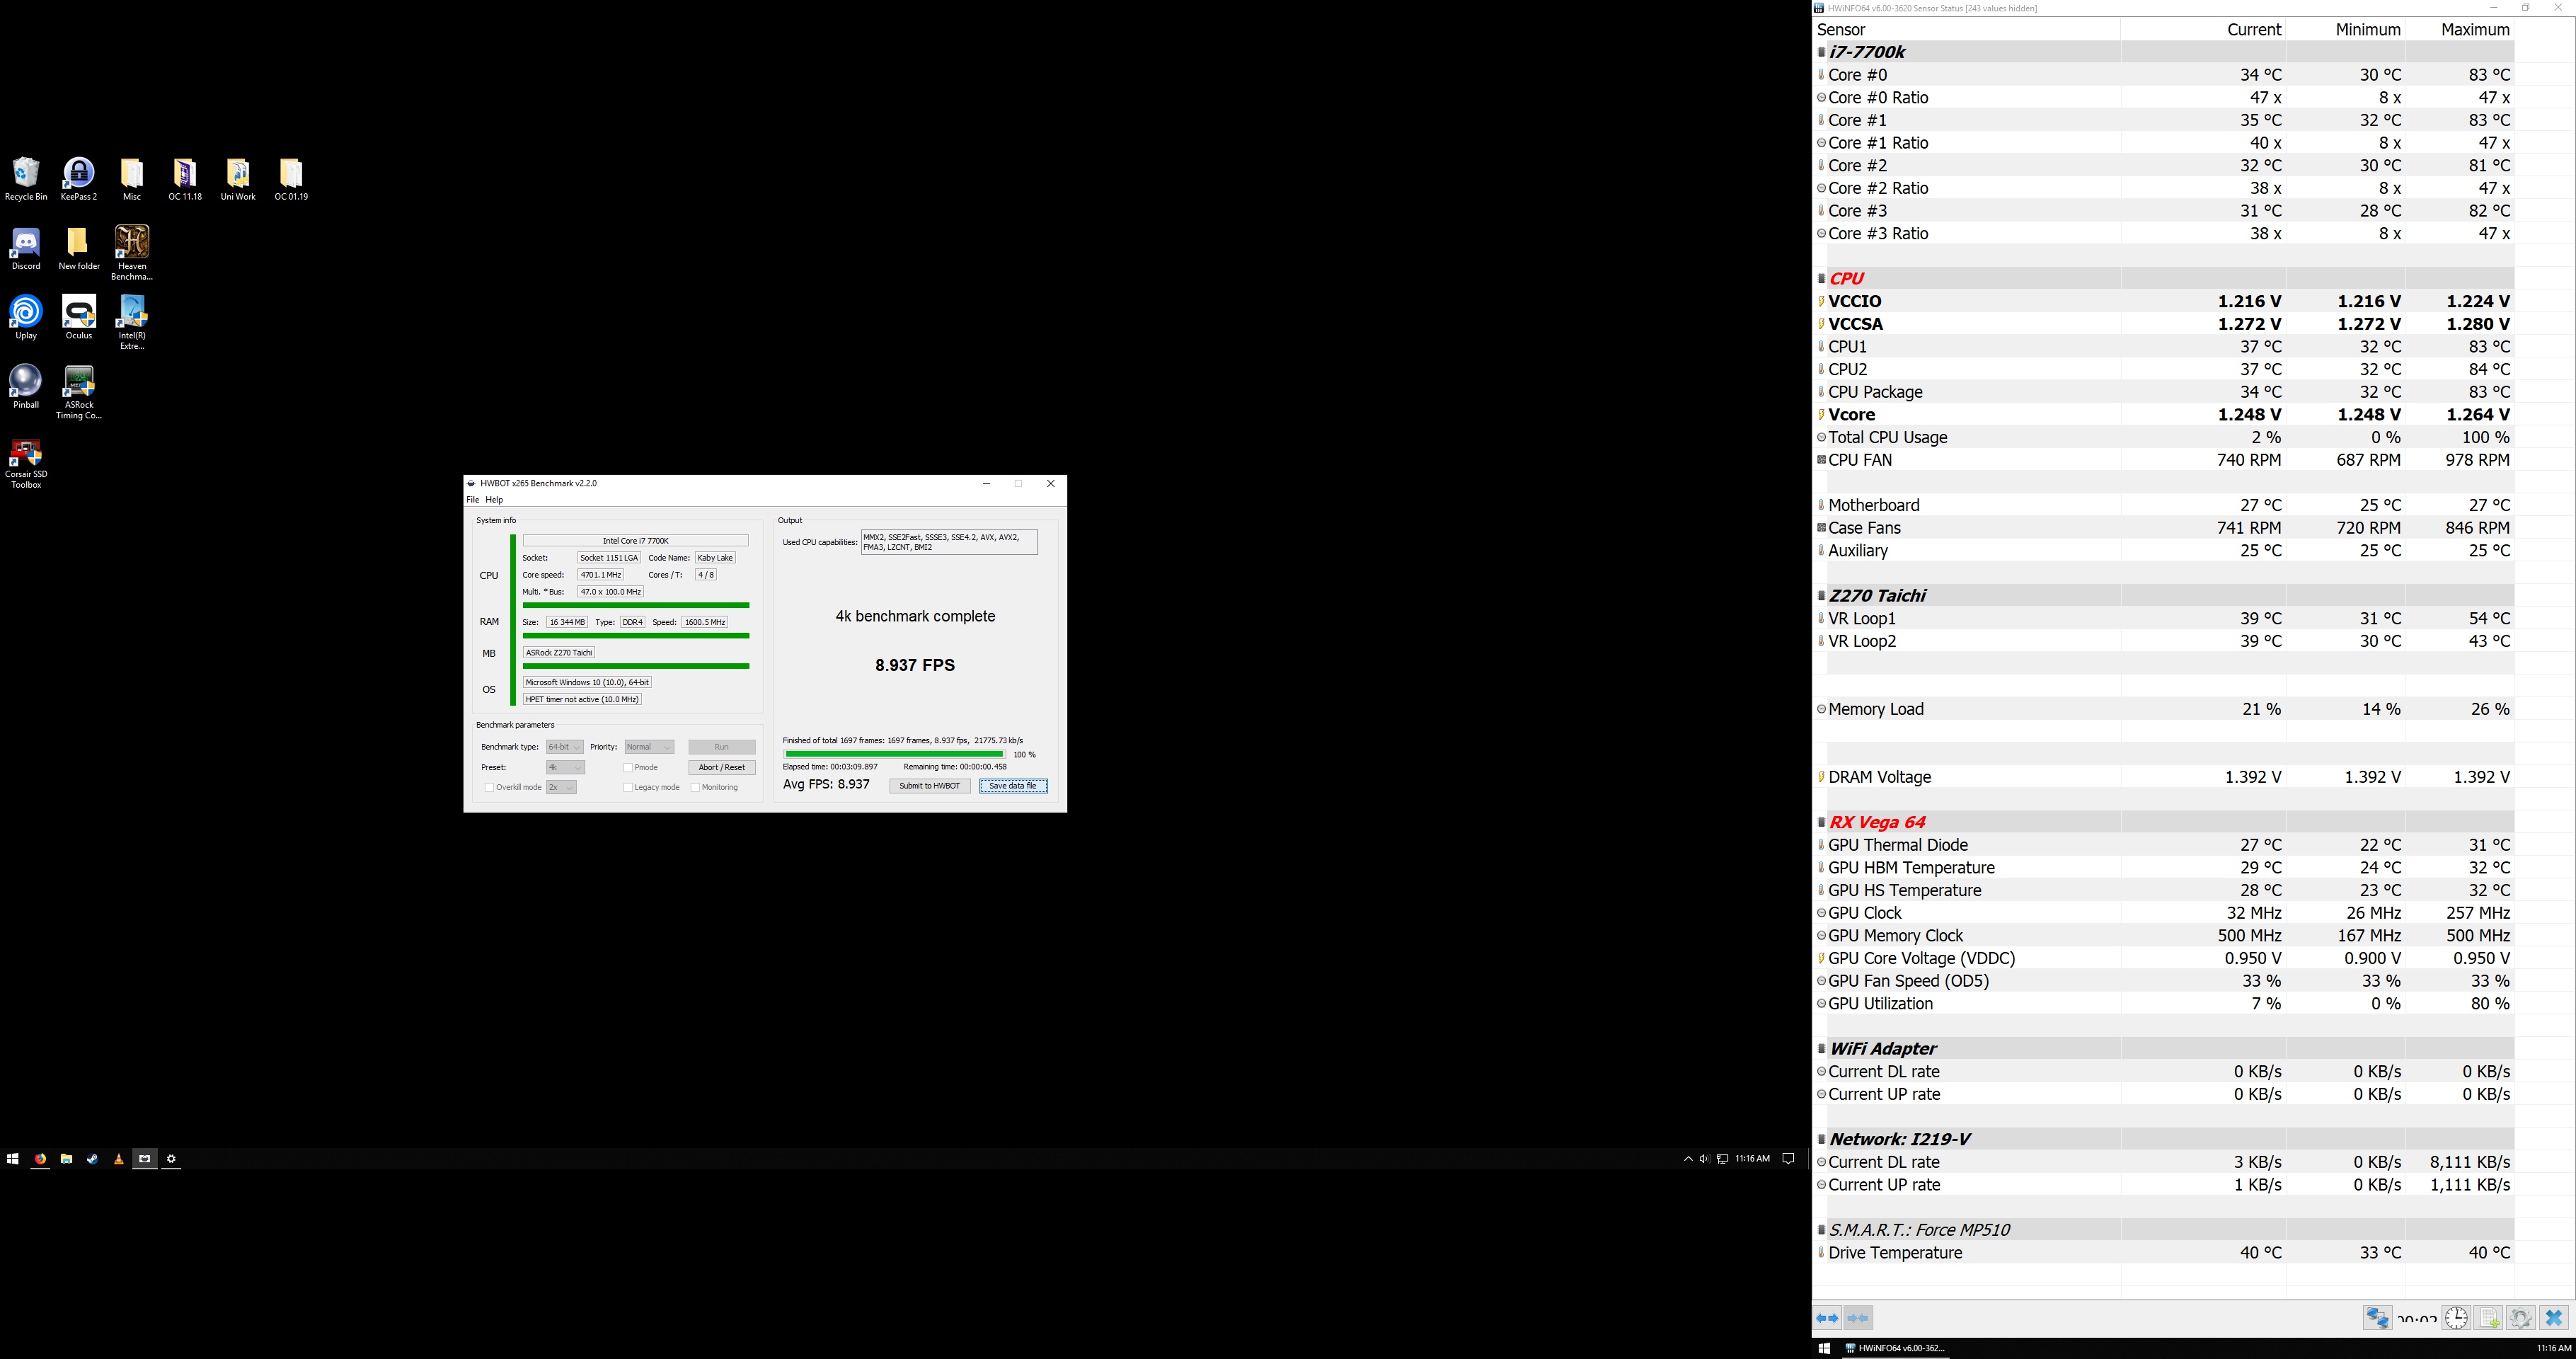Open the Action Center notifications icon

(x=1788, y=1159)
